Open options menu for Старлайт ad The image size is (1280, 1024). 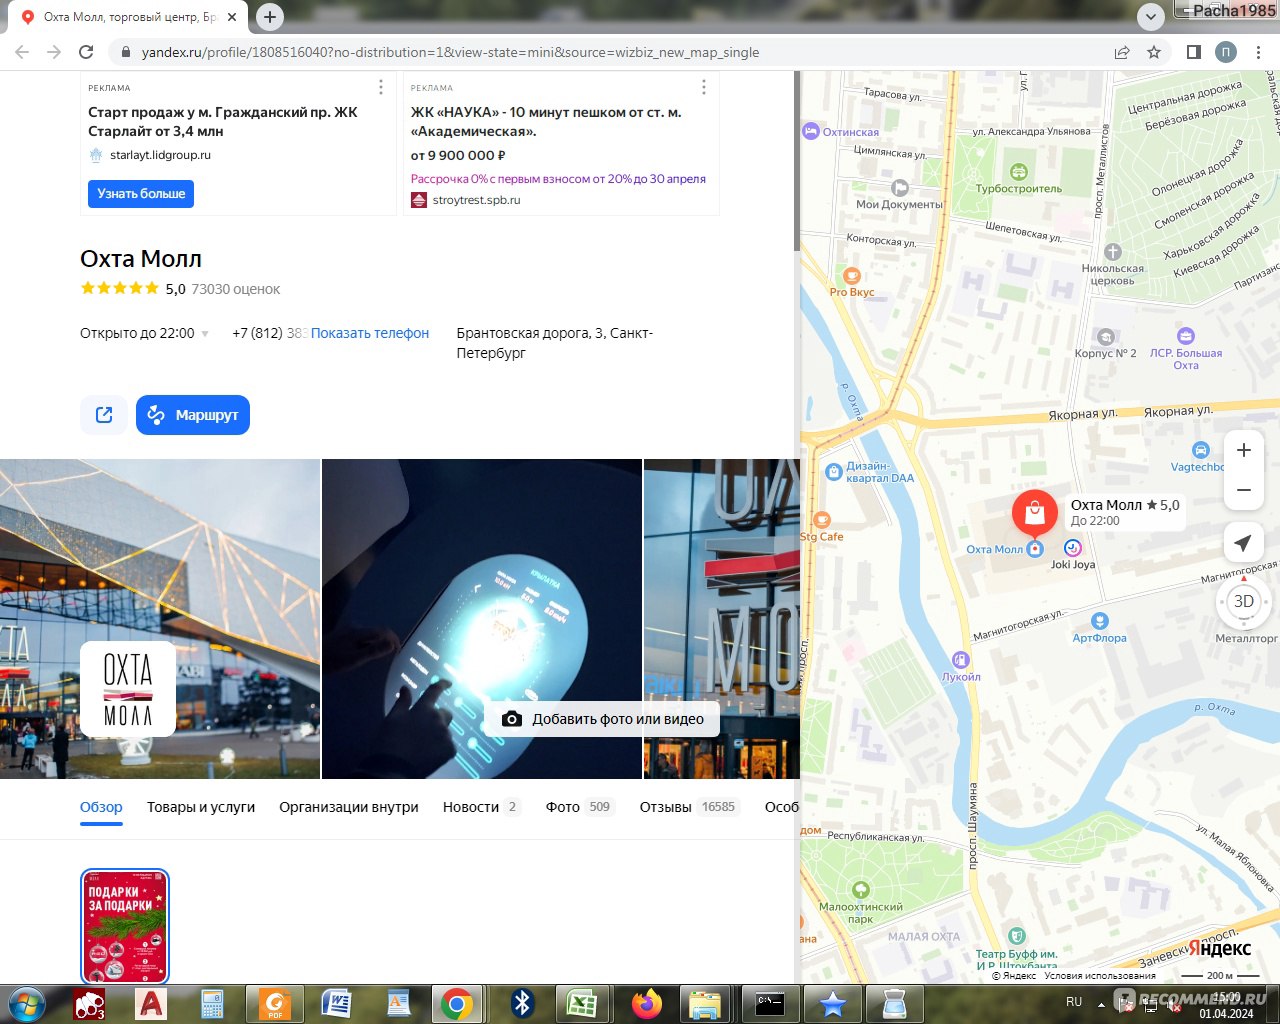(380, 88)
